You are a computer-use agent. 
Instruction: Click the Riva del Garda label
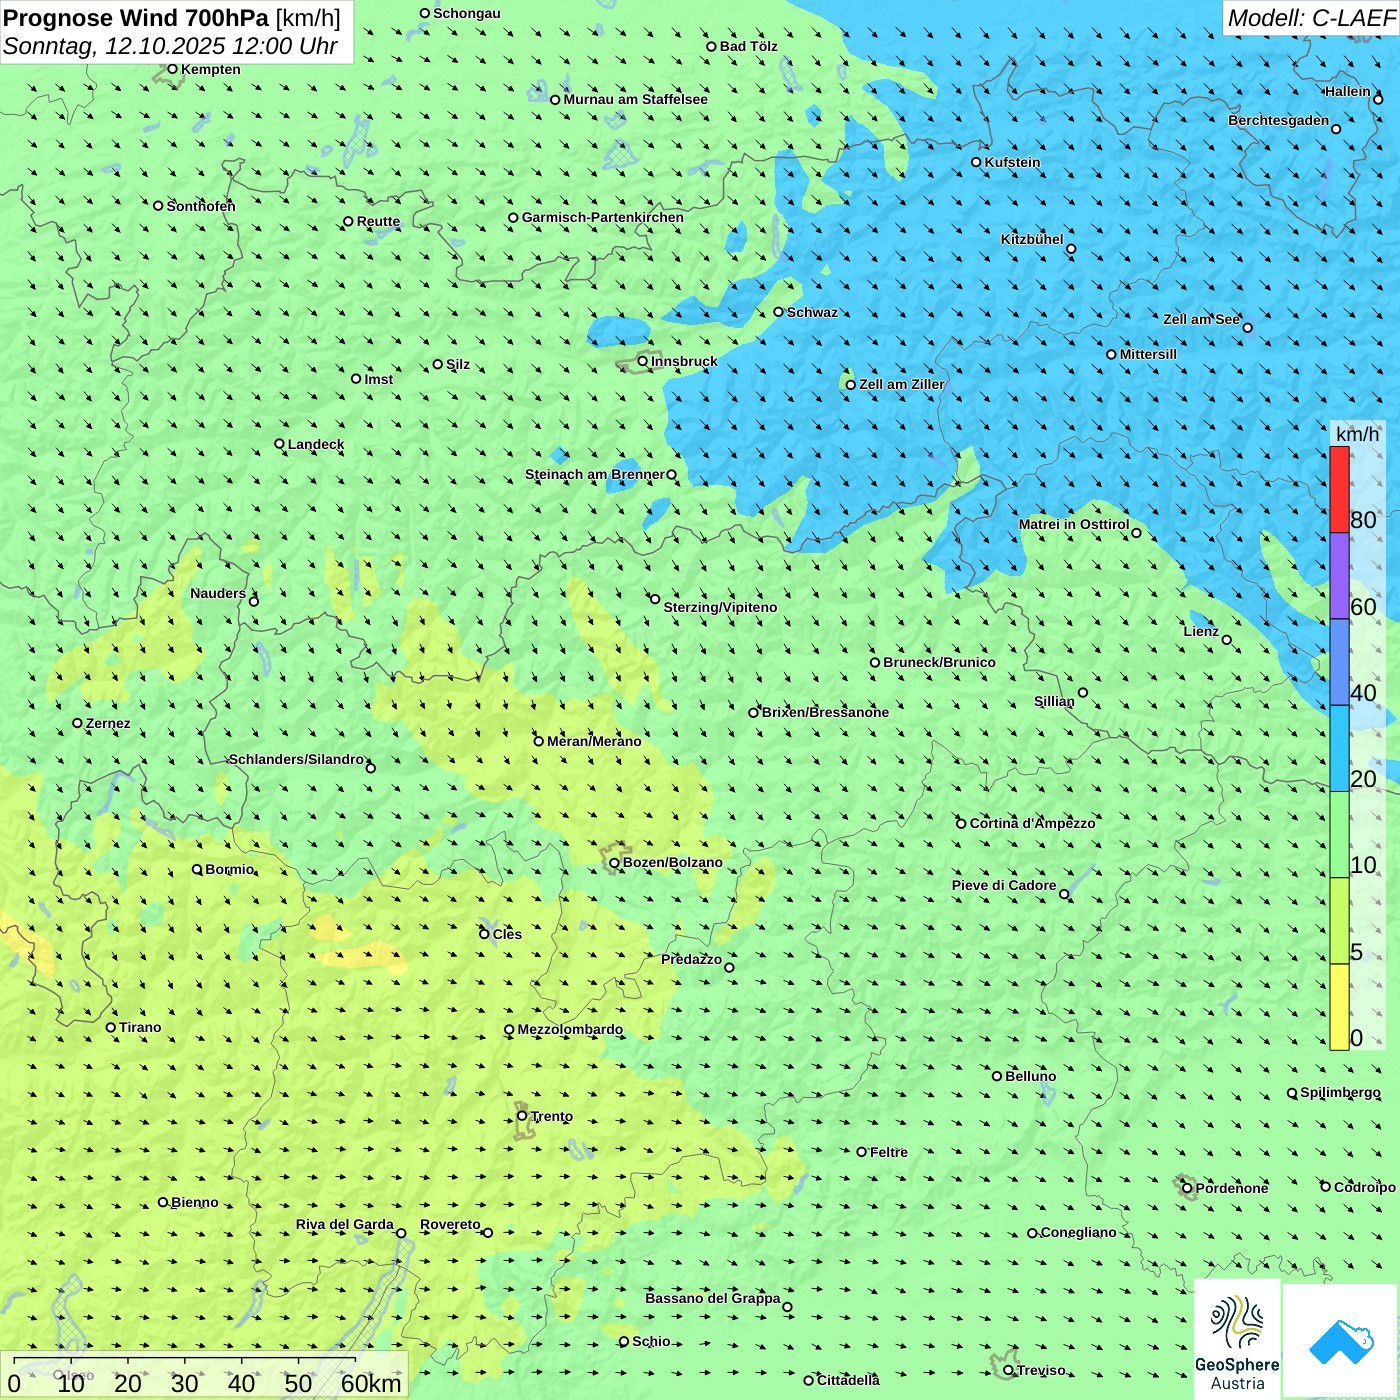tap(345, 1224)
